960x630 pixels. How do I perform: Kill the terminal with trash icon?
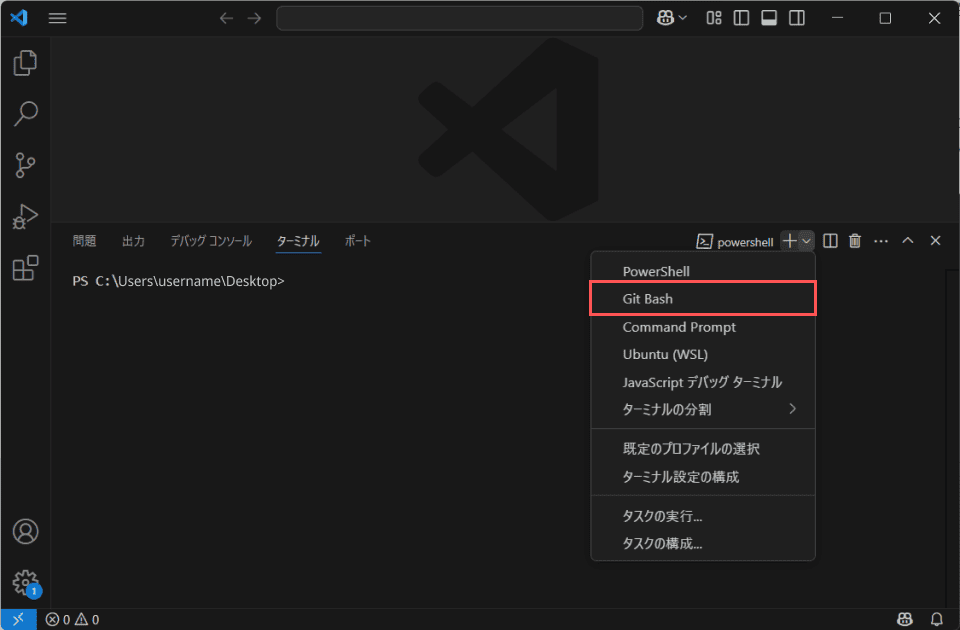click(855, 241)
